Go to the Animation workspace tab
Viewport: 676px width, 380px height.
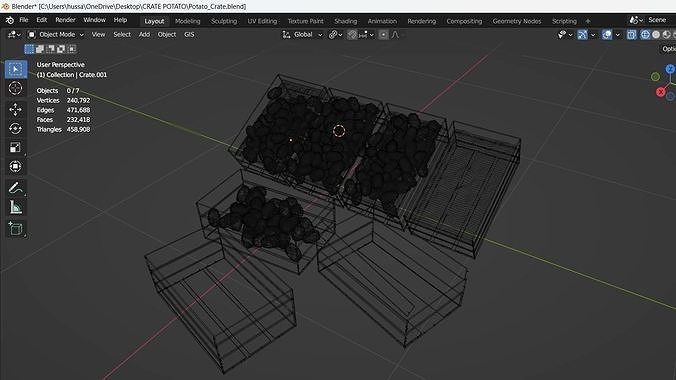tap(382, 21)
